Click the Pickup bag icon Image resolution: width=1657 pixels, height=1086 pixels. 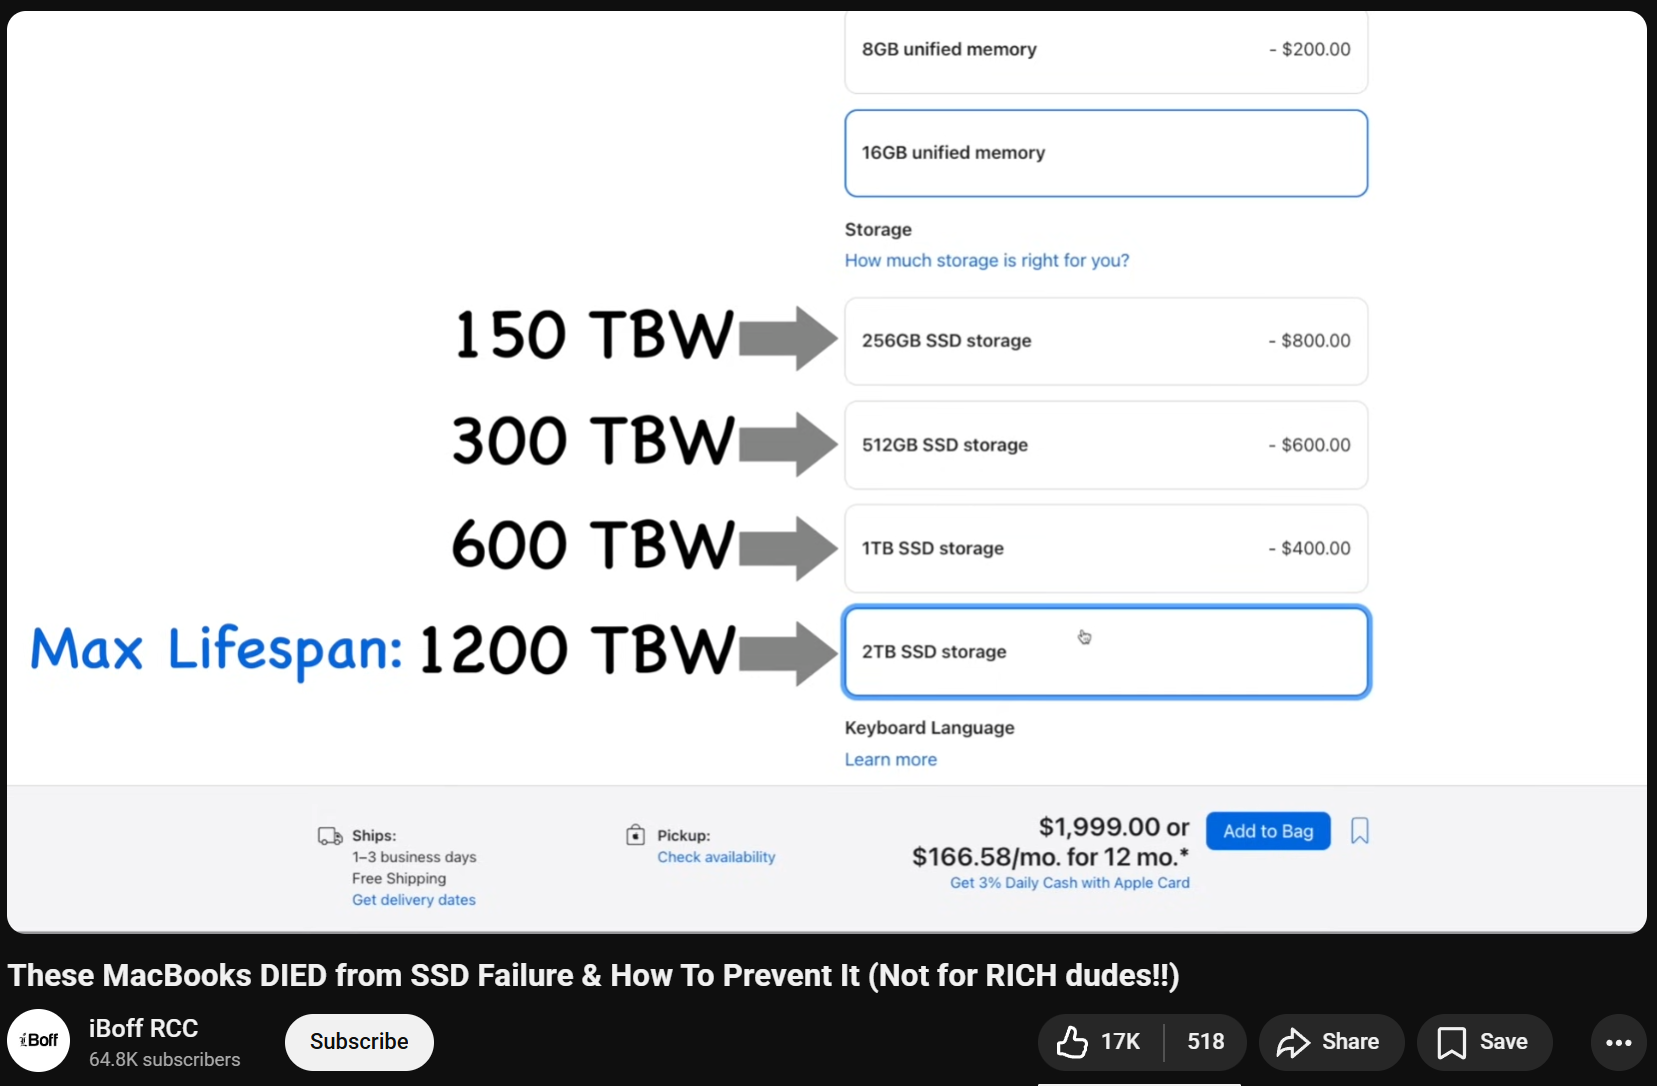coord(635,835)
